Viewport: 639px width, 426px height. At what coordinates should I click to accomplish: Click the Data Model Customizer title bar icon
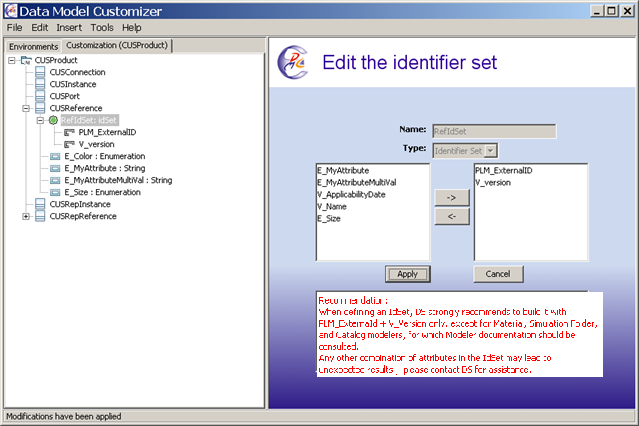coord(11,11)
